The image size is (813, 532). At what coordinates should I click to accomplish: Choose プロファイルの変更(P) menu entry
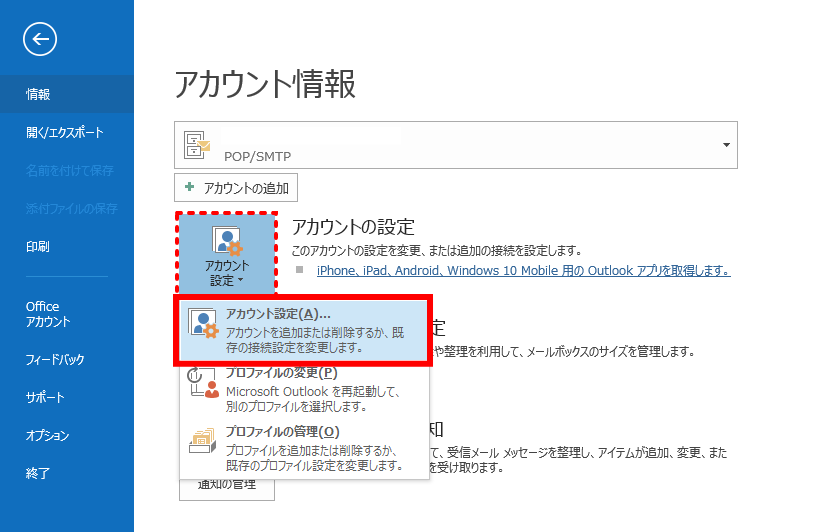[x=304, y=389]
